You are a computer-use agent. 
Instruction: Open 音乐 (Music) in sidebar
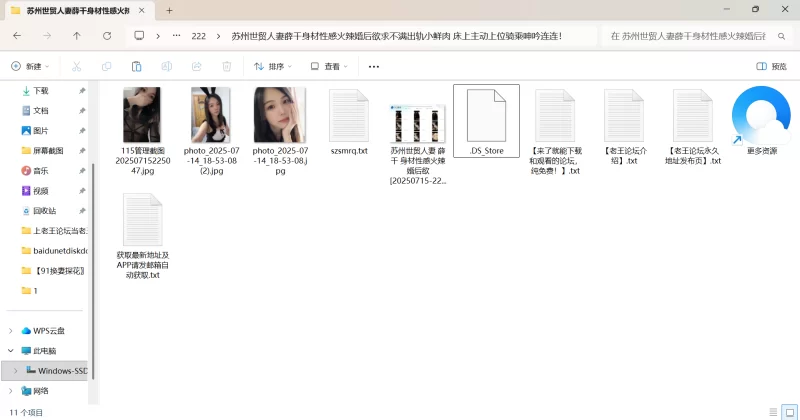pyautogui.click(x=40, y=170)
